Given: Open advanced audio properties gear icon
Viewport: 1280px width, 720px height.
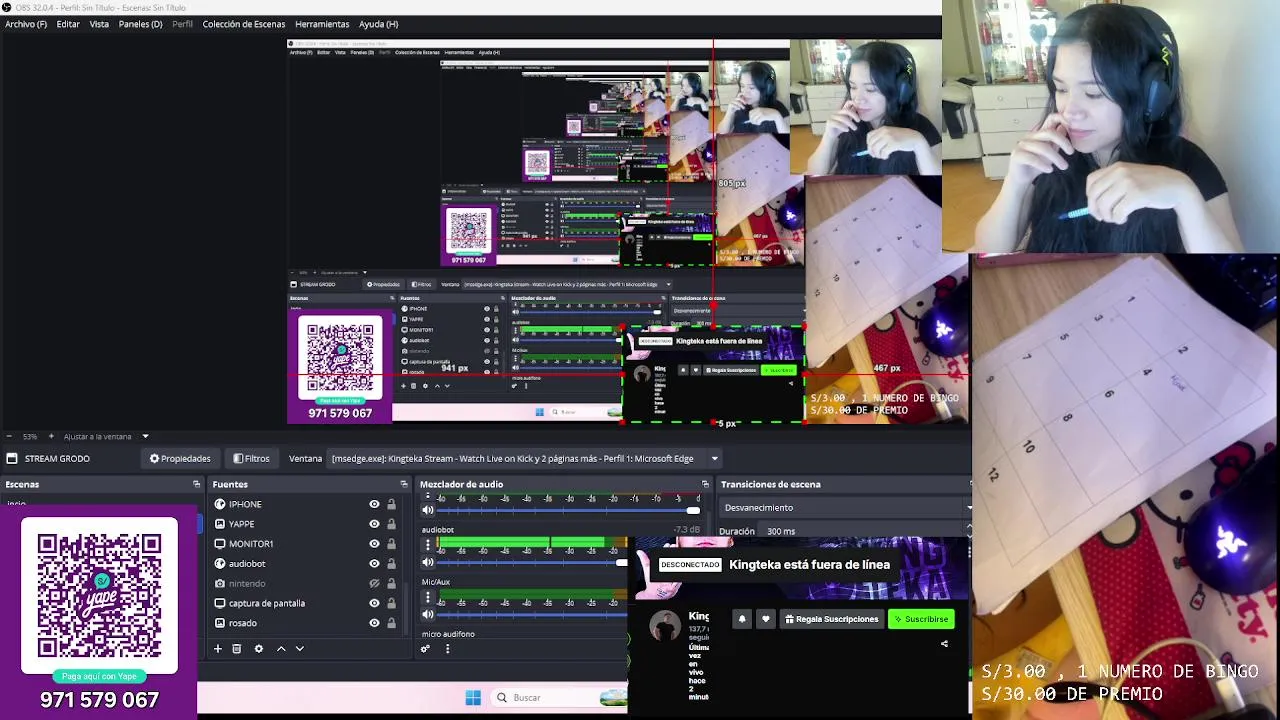Looking at the screenshot, I should (425, 649).
